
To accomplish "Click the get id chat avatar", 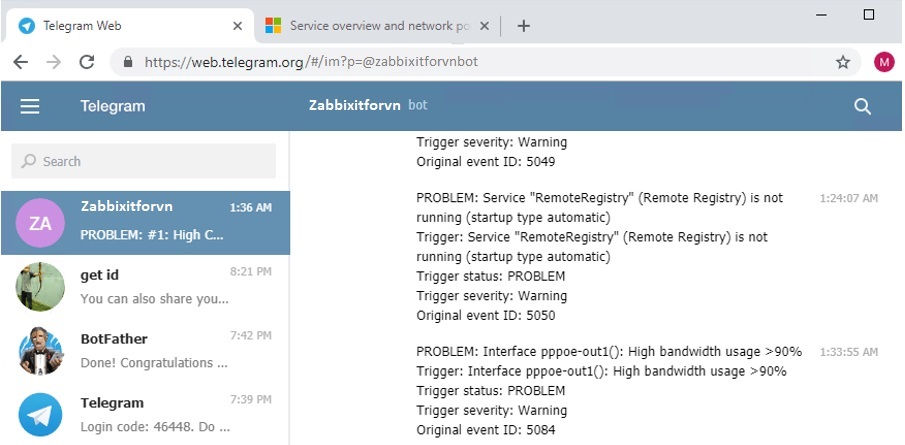I will click(40, 287).
